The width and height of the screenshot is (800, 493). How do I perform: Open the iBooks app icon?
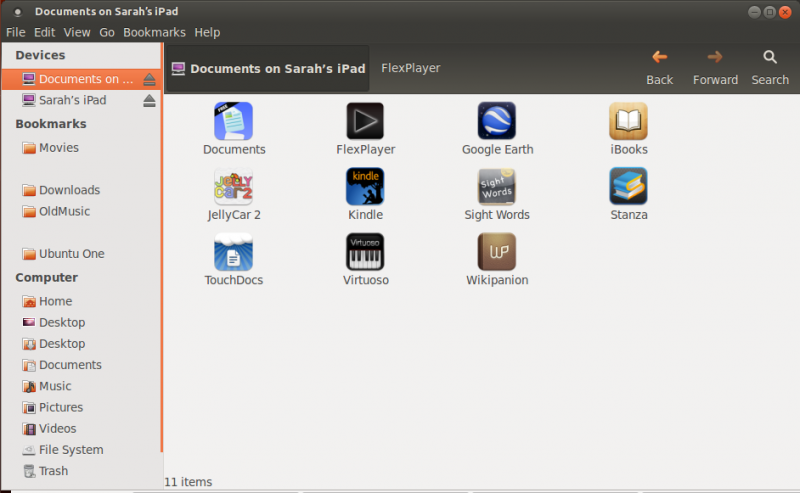point(628,121)
